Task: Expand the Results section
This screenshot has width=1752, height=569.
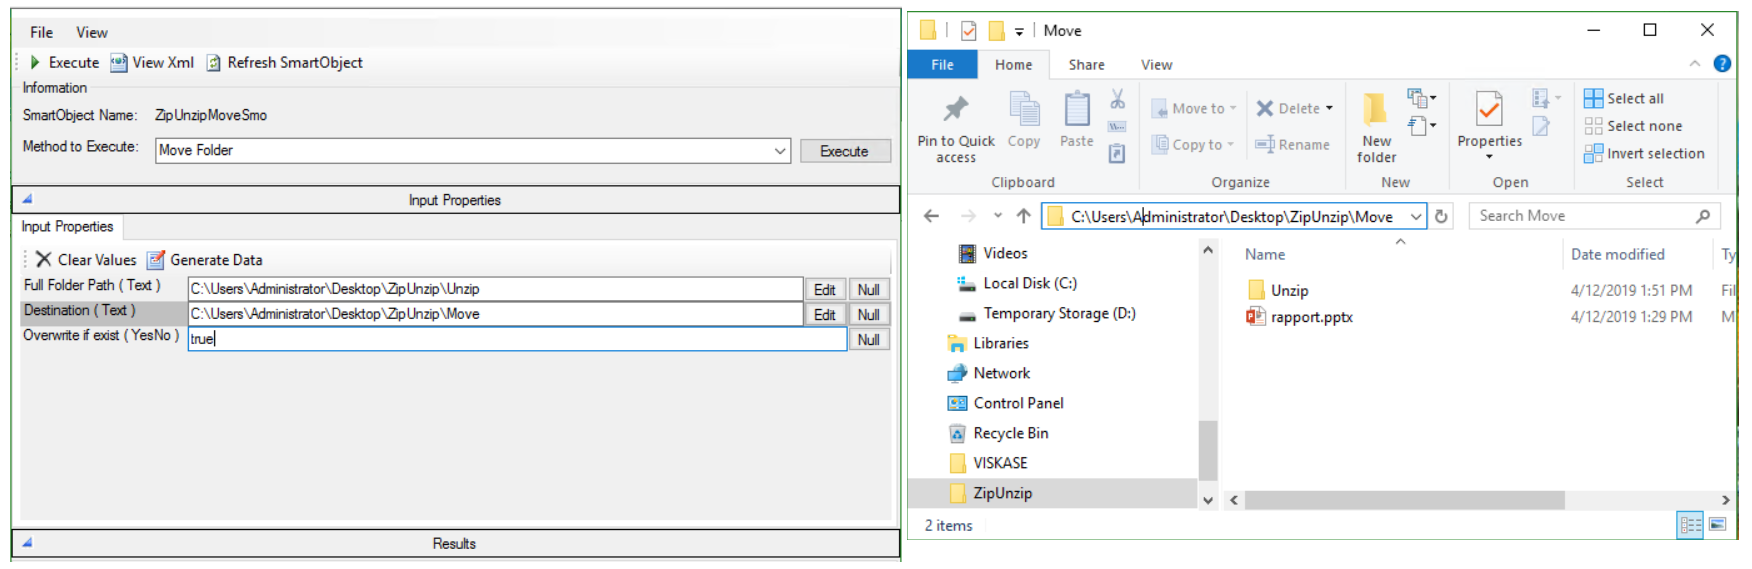Action: point(28,543)
